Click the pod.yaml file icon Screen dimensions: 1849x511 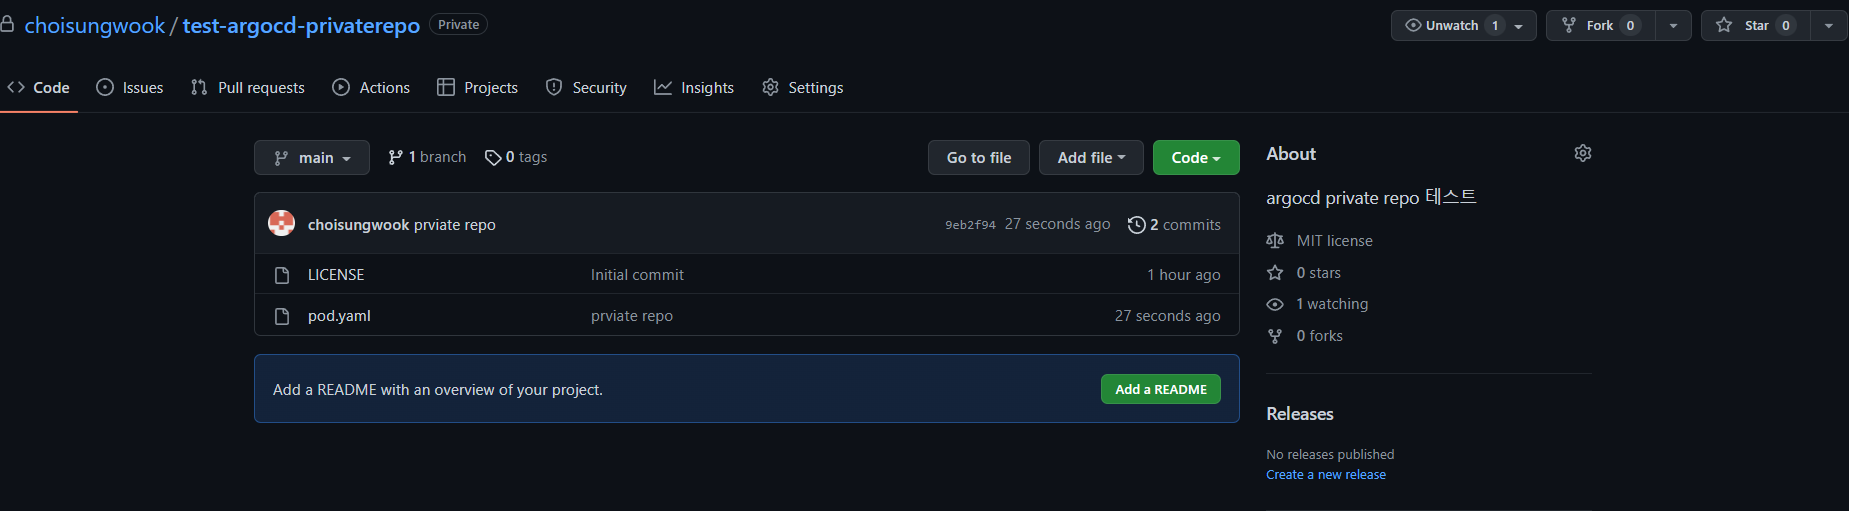click(x=282, y=316)
